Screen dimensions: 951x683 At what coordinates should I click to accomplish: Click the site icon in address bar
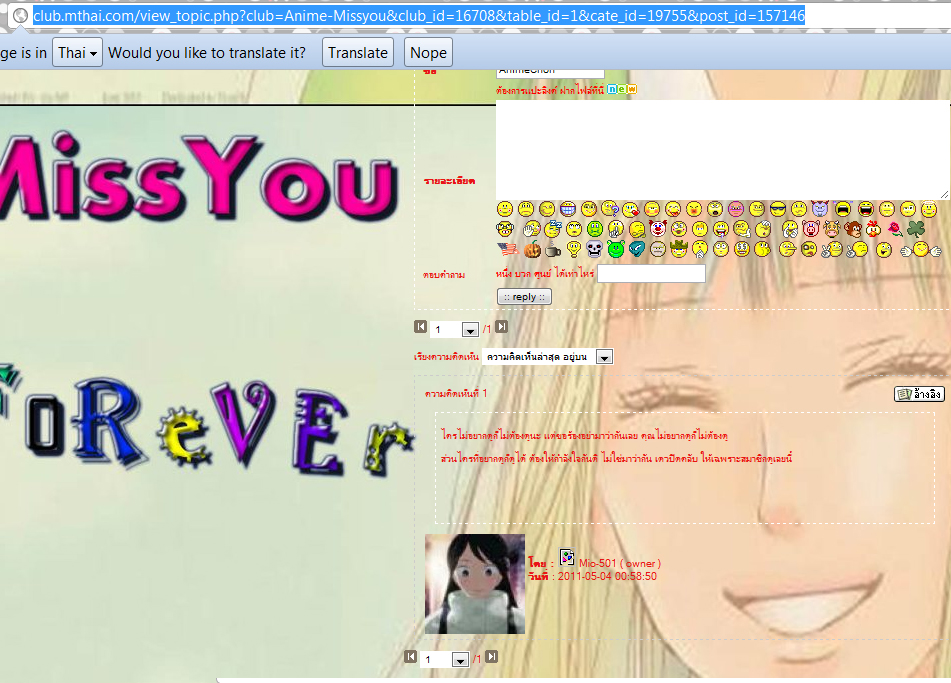coord(21,16)
